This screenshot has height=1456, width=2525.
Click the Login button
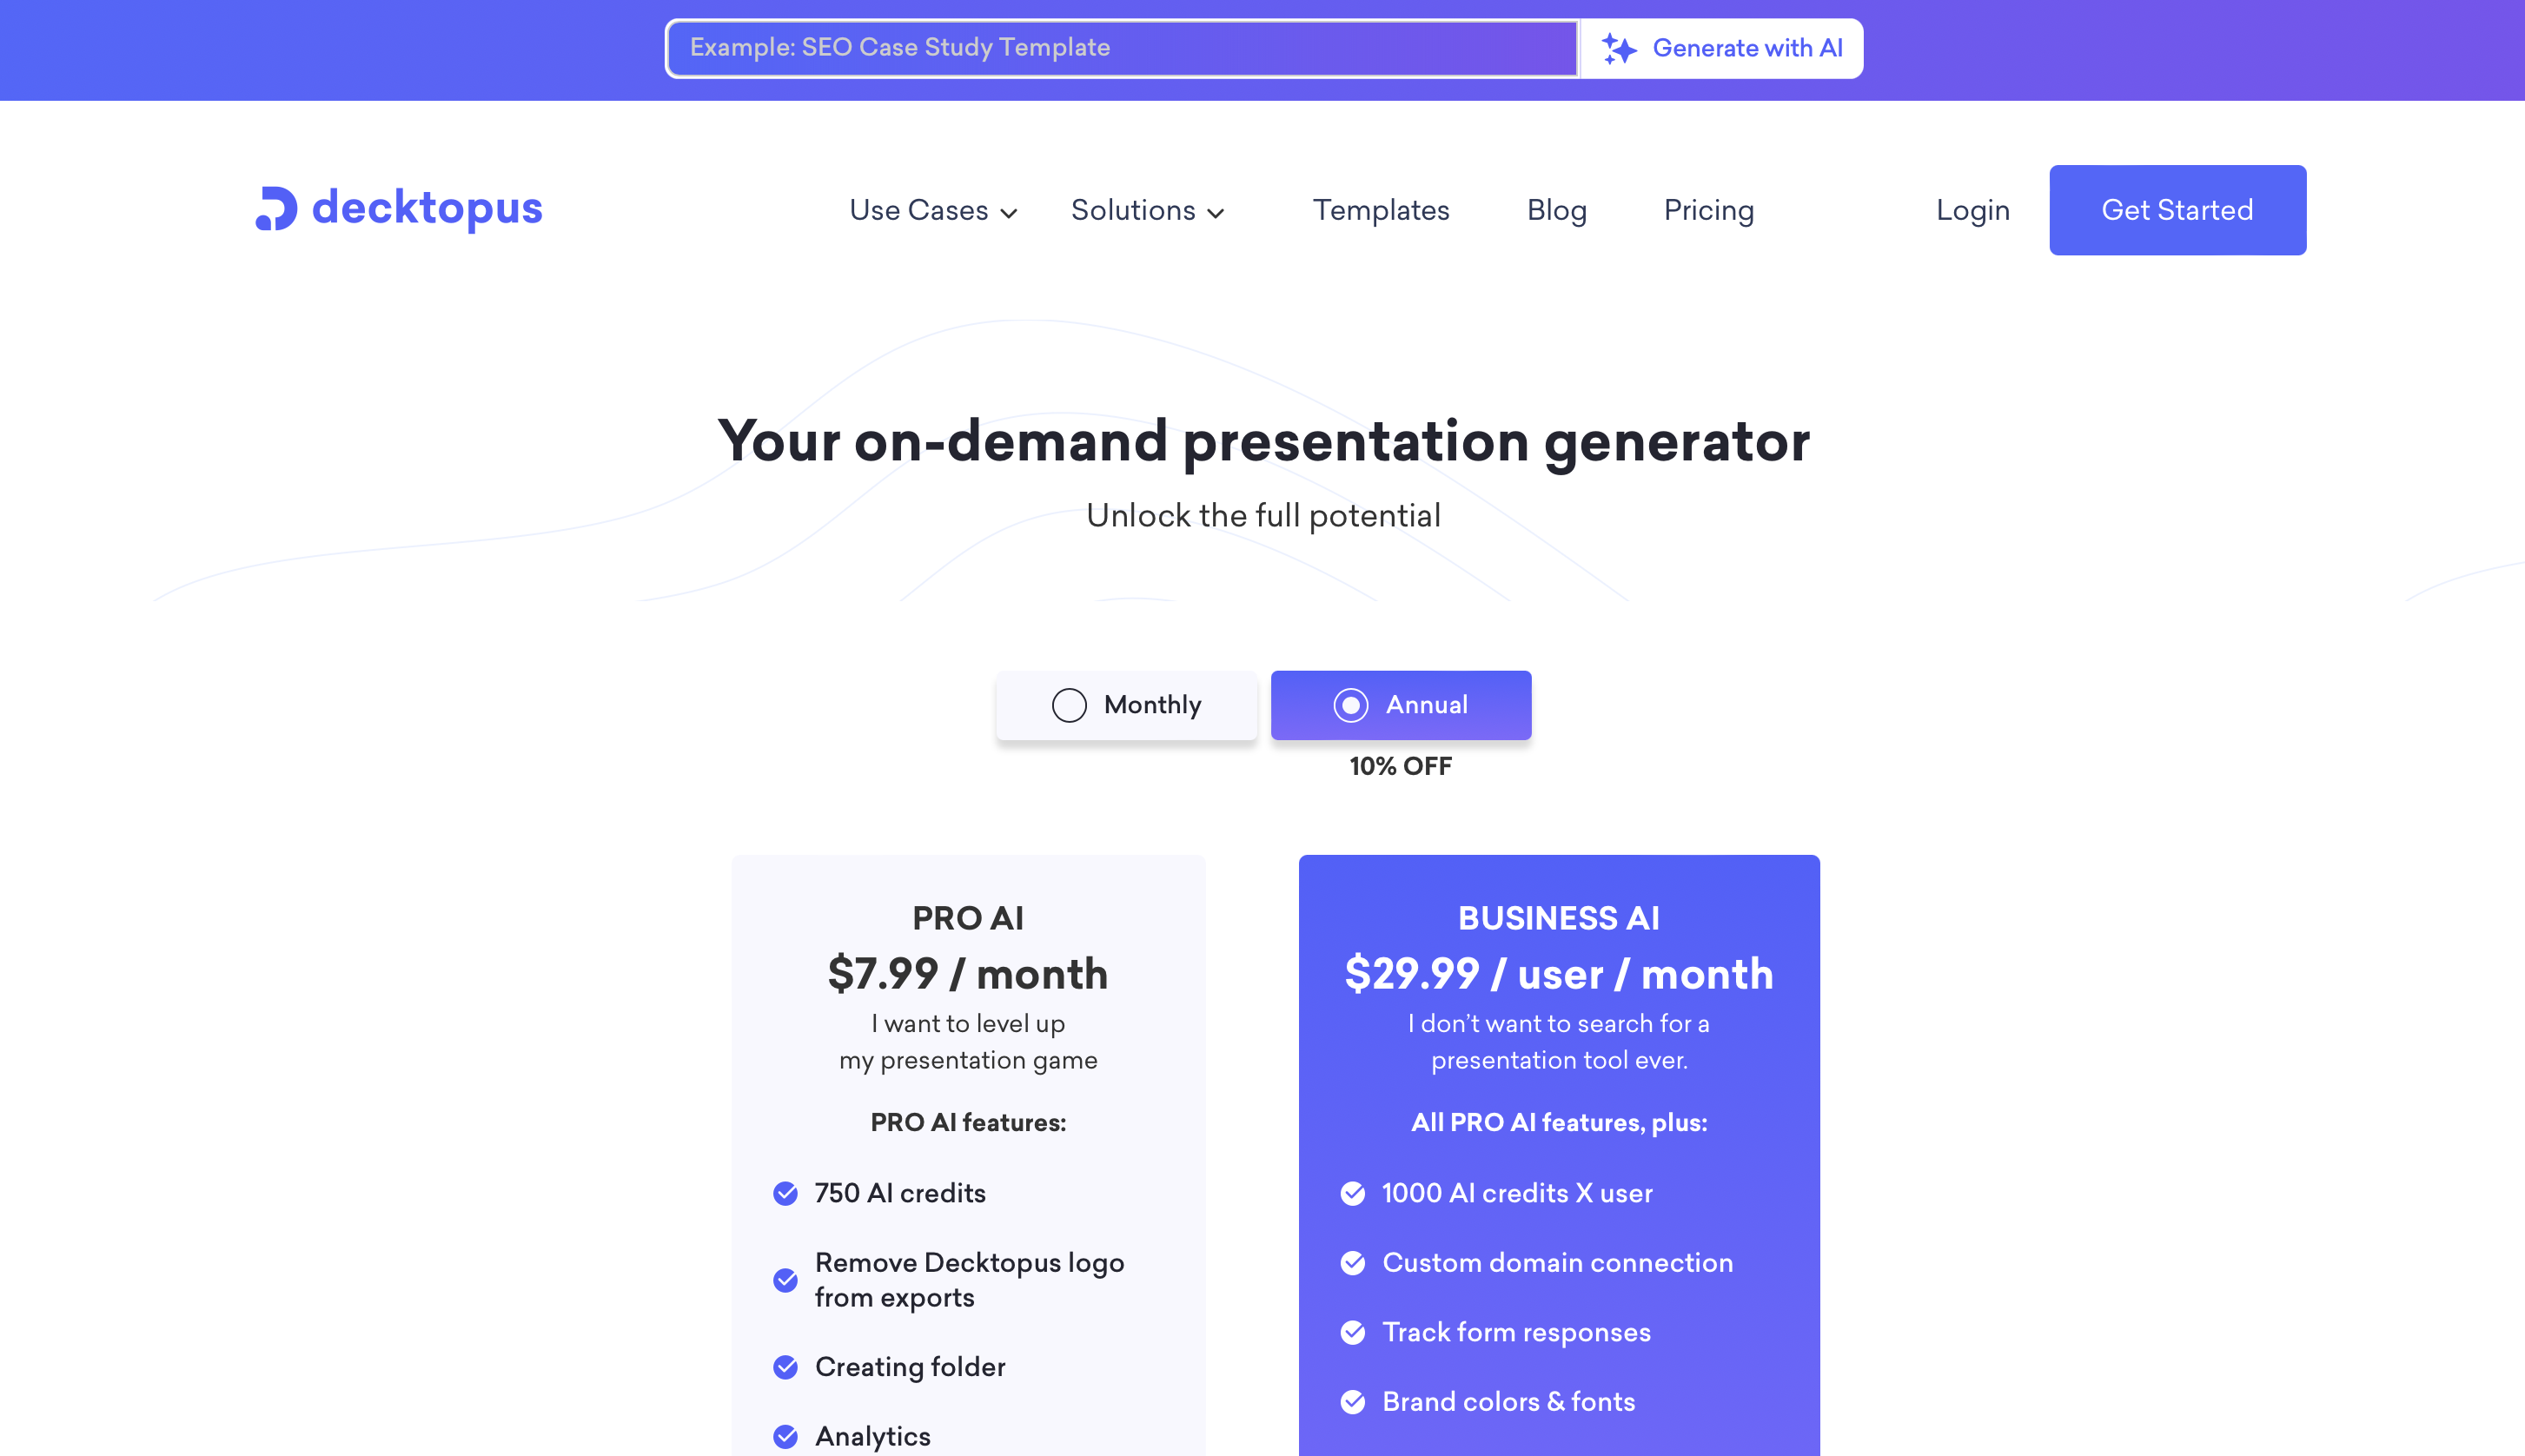point(1972,209)
